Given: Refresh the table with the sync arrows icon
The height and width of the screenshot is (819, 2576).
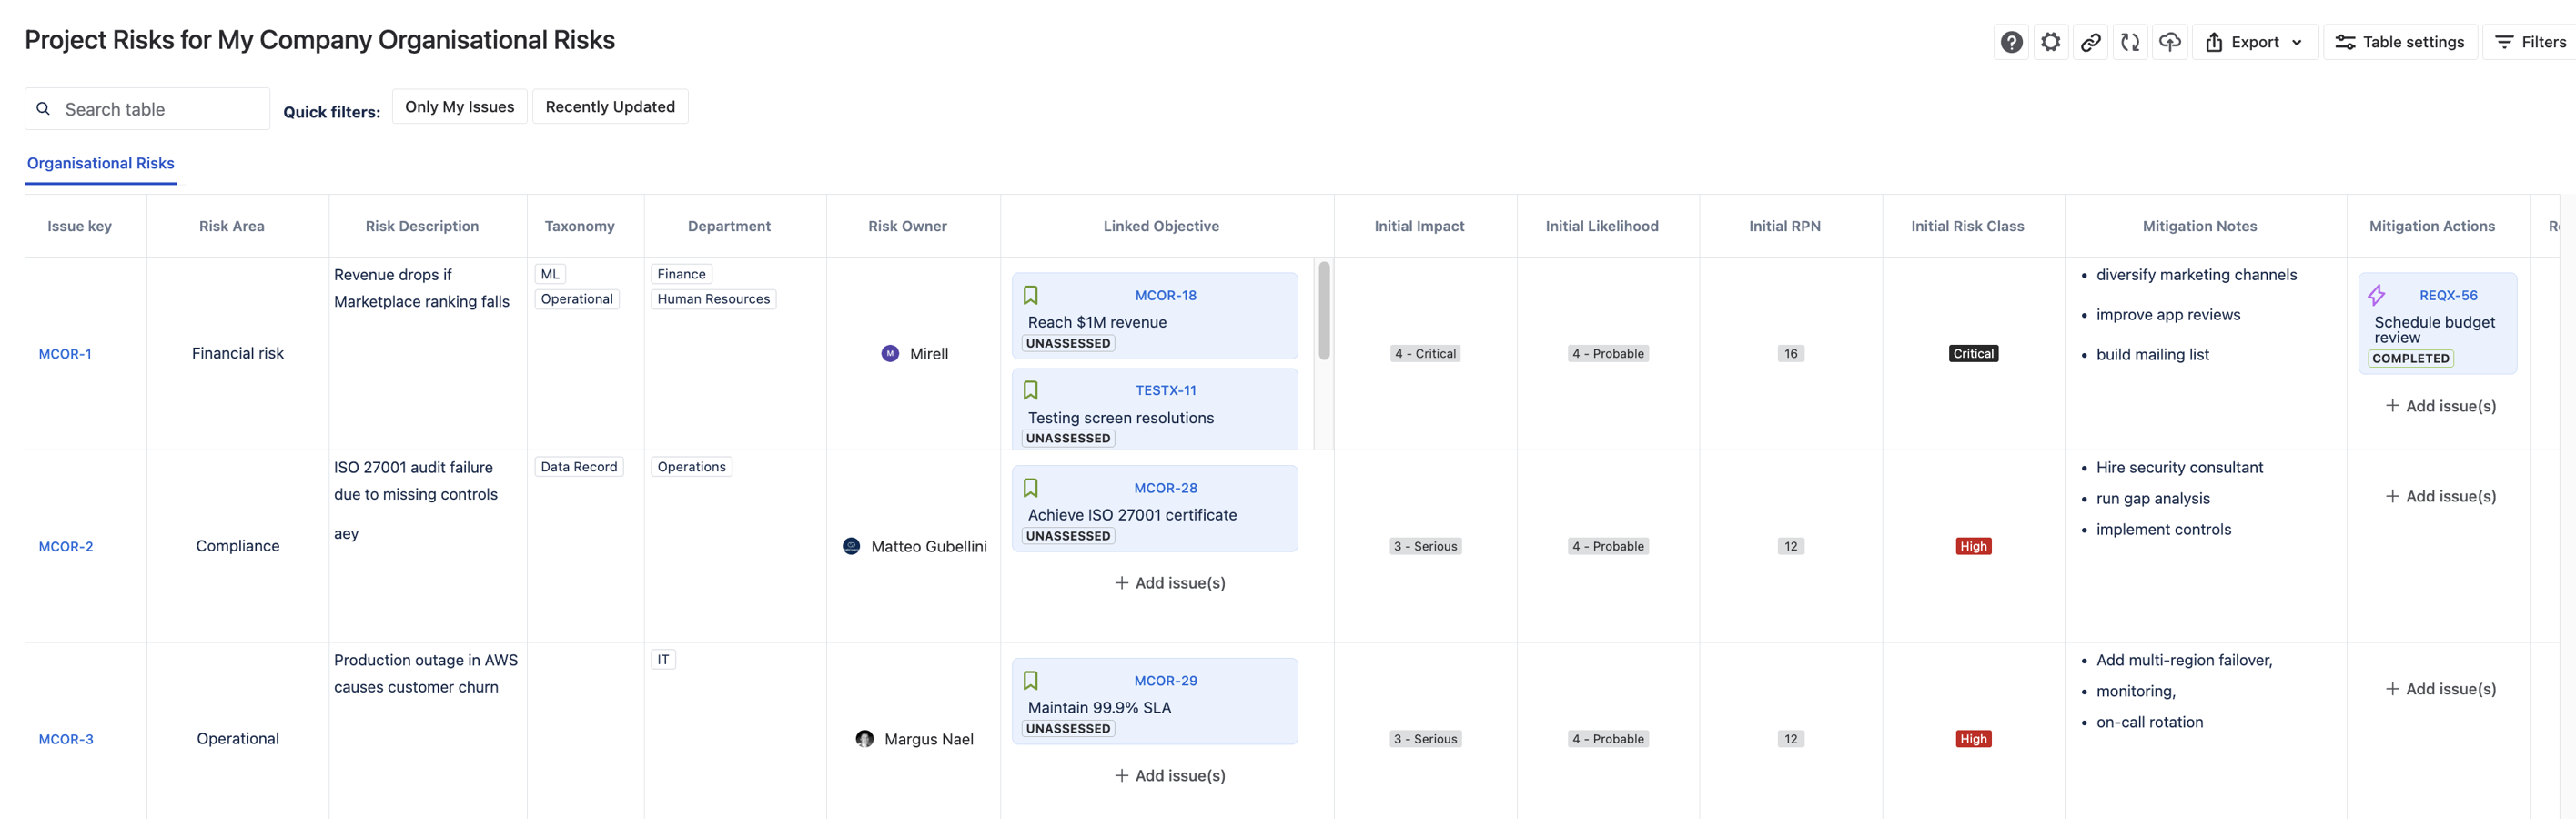Looking at the screenshot, I should coord(2130,42).
